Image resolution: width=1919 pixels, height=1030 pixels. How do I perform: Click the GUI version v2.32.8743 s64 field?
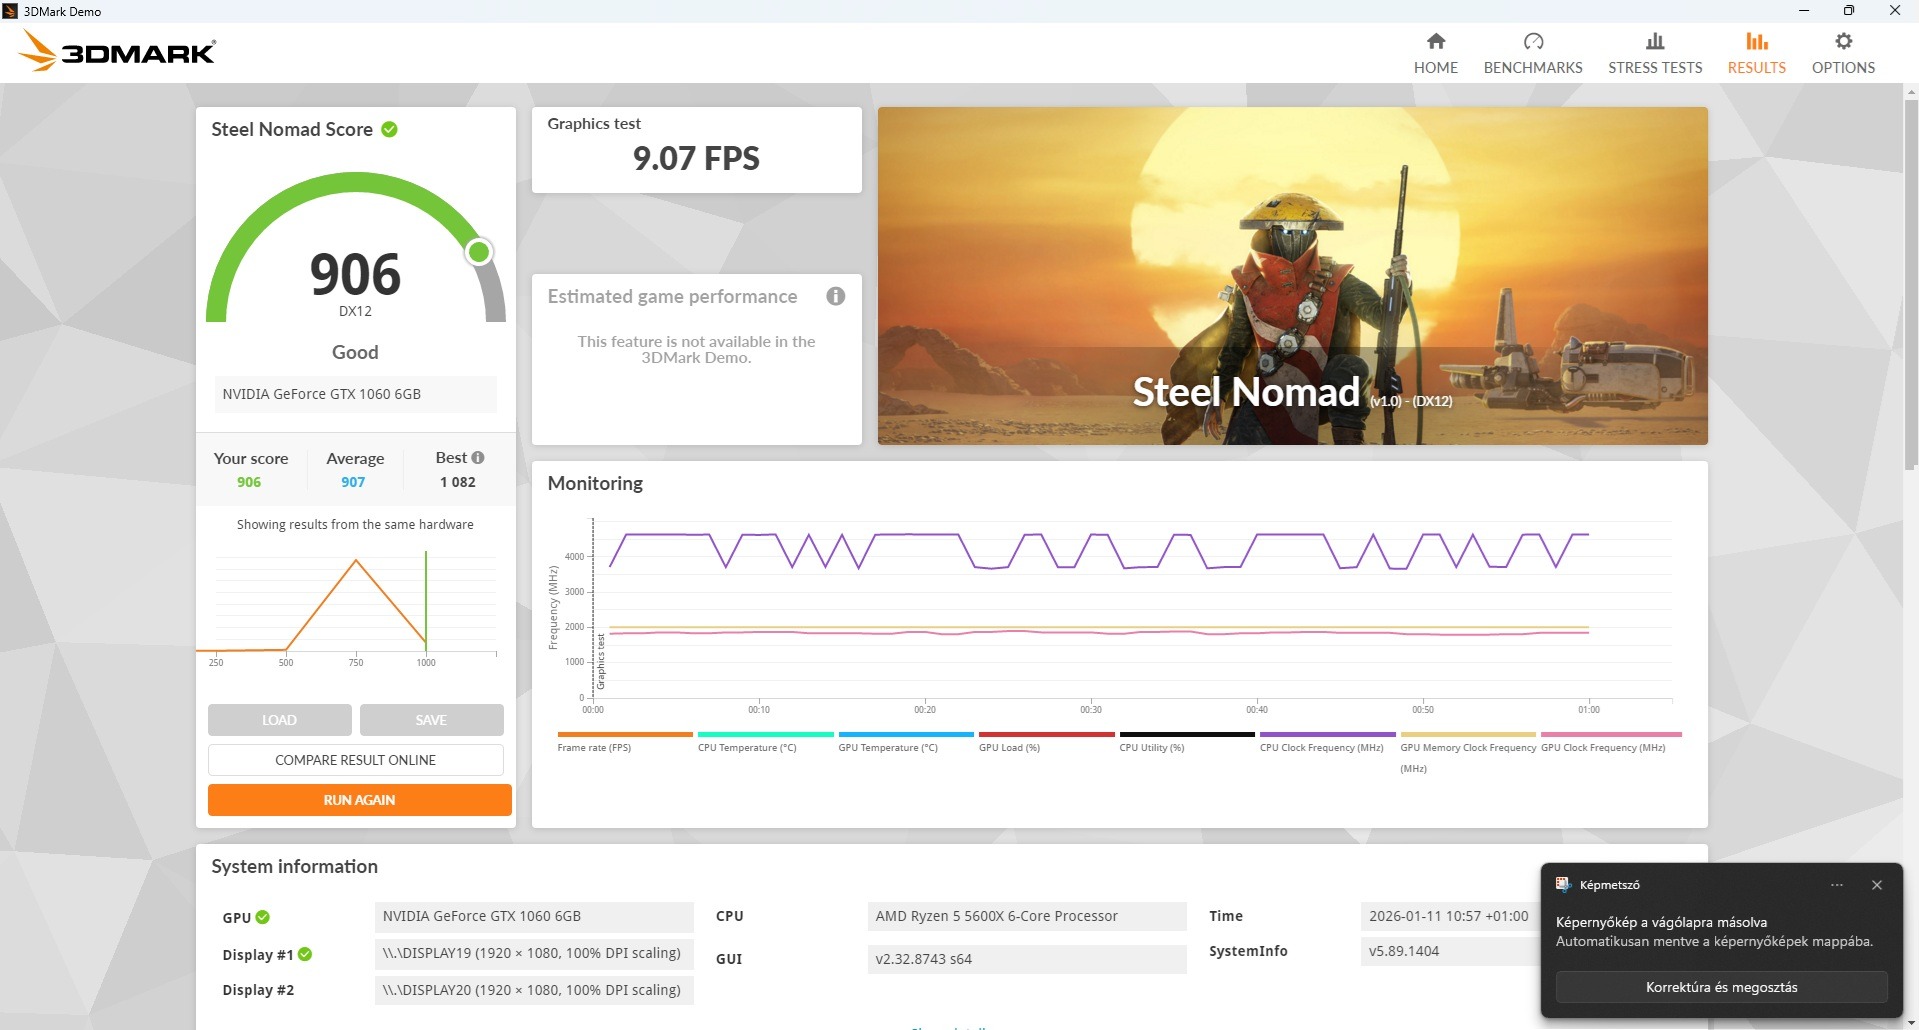[x=1027, y=959]
